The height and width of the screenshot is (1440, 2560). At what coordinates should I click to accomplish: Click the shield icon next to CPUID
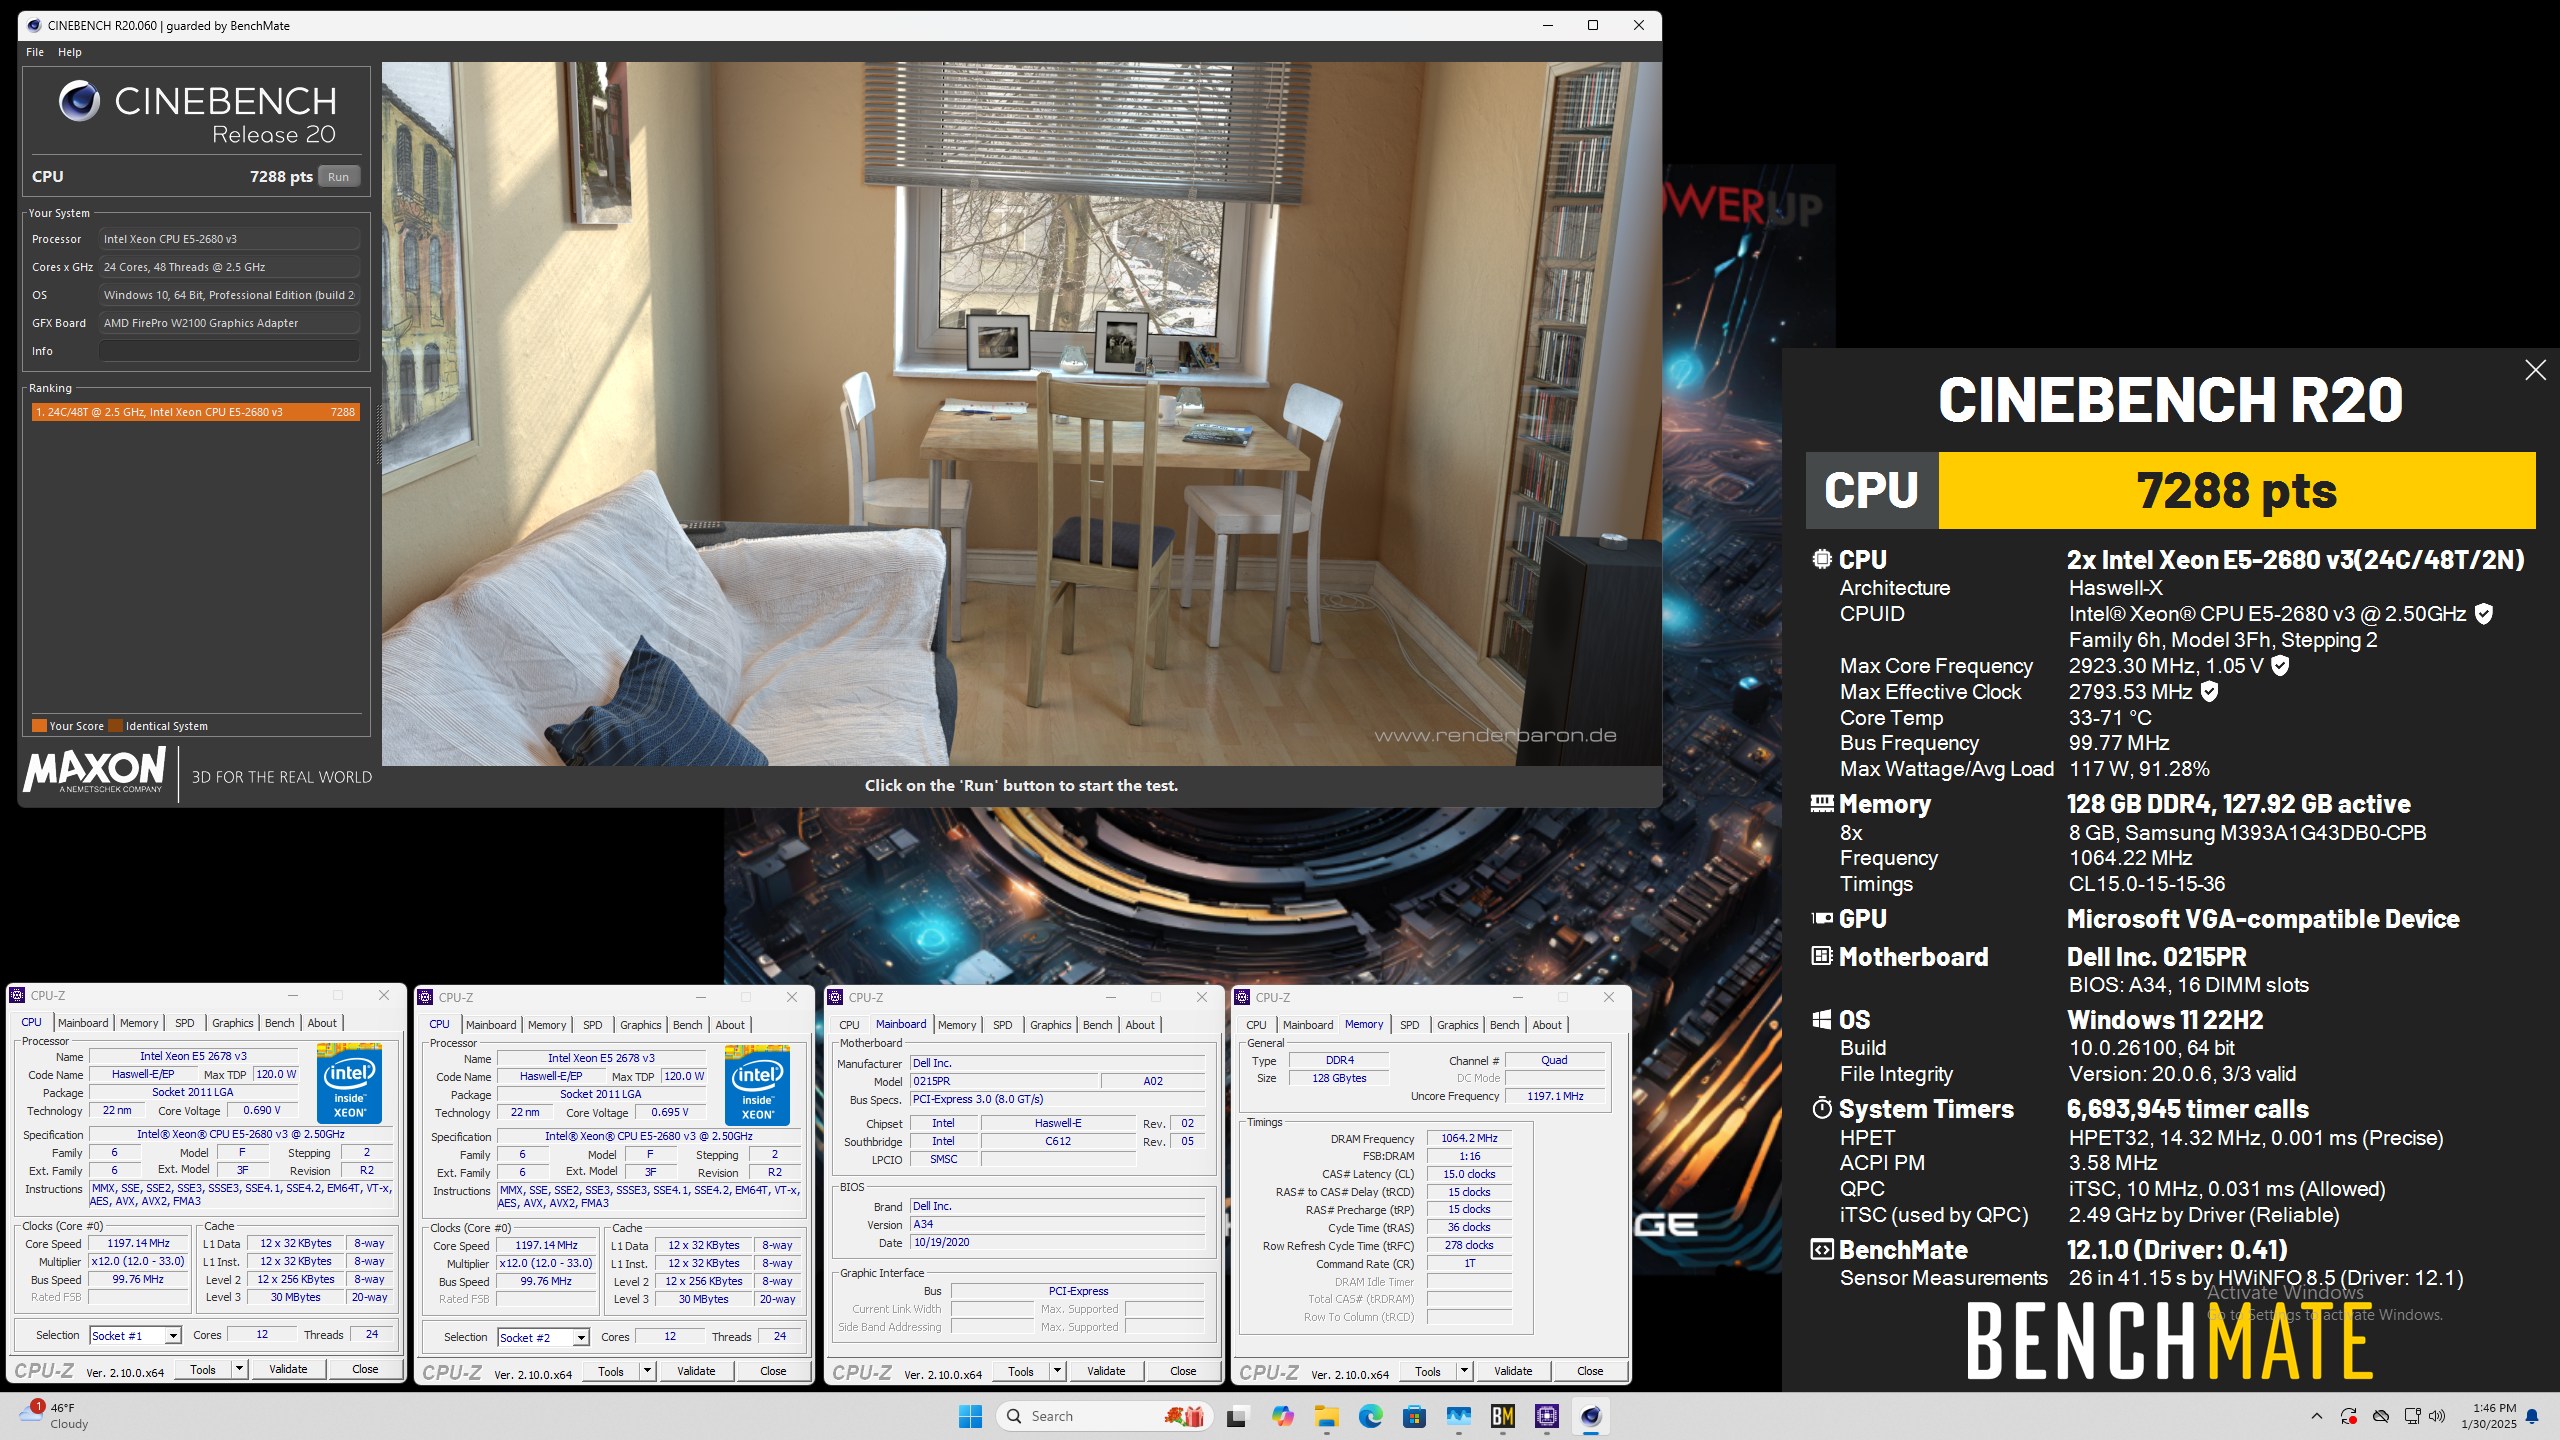(2483, 614)
